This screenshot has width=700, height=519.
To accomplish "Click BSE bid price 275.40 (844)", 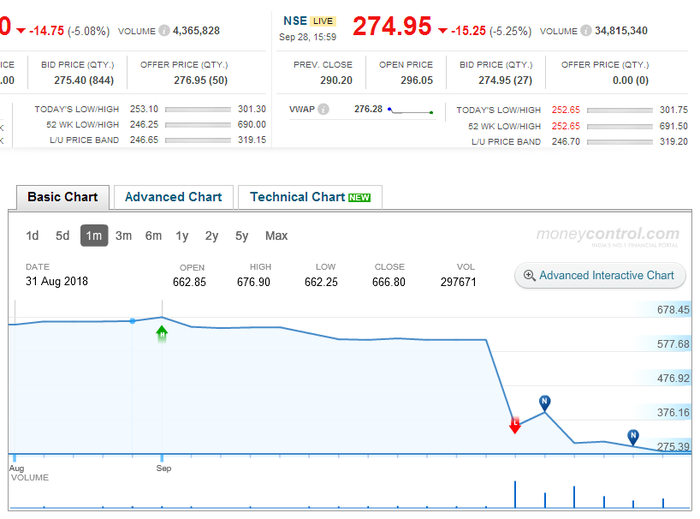I will point(84,80).
